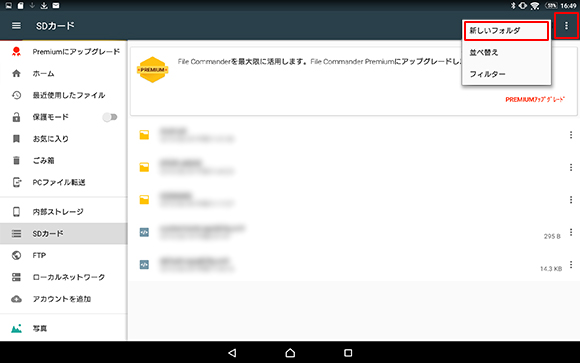Tap the red PREMIUMアップグレード link
Screen dimensions: 580x363
click(535, 100)
